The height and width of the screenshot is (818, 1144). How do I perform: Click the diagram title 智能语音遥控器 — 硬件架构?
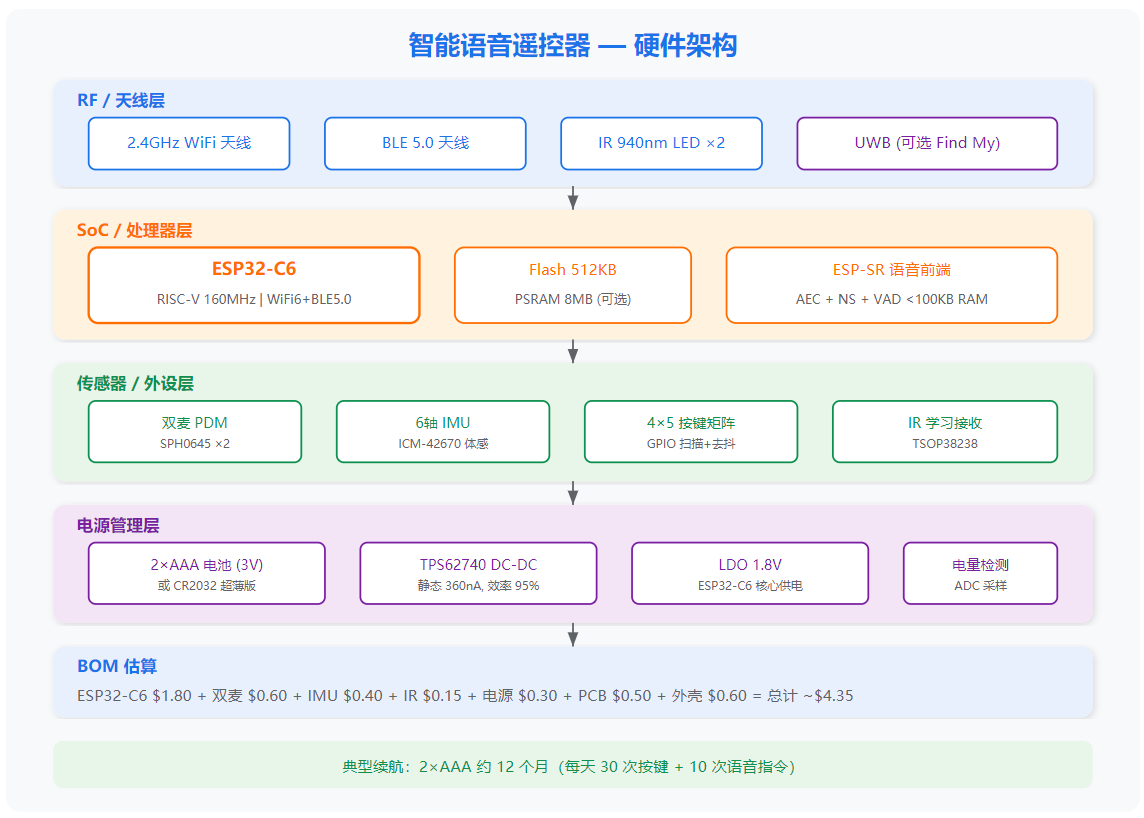click(x=572, y=45)
